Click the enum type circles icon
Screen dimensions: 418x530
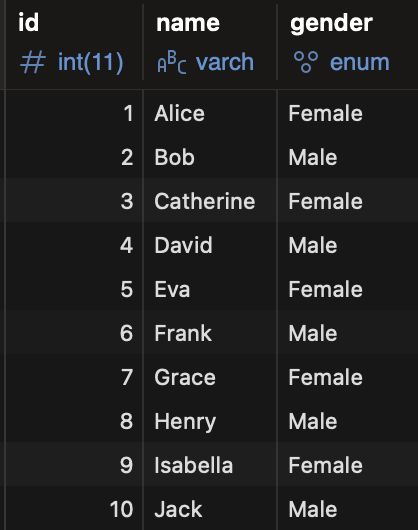[x=306, y=62]
